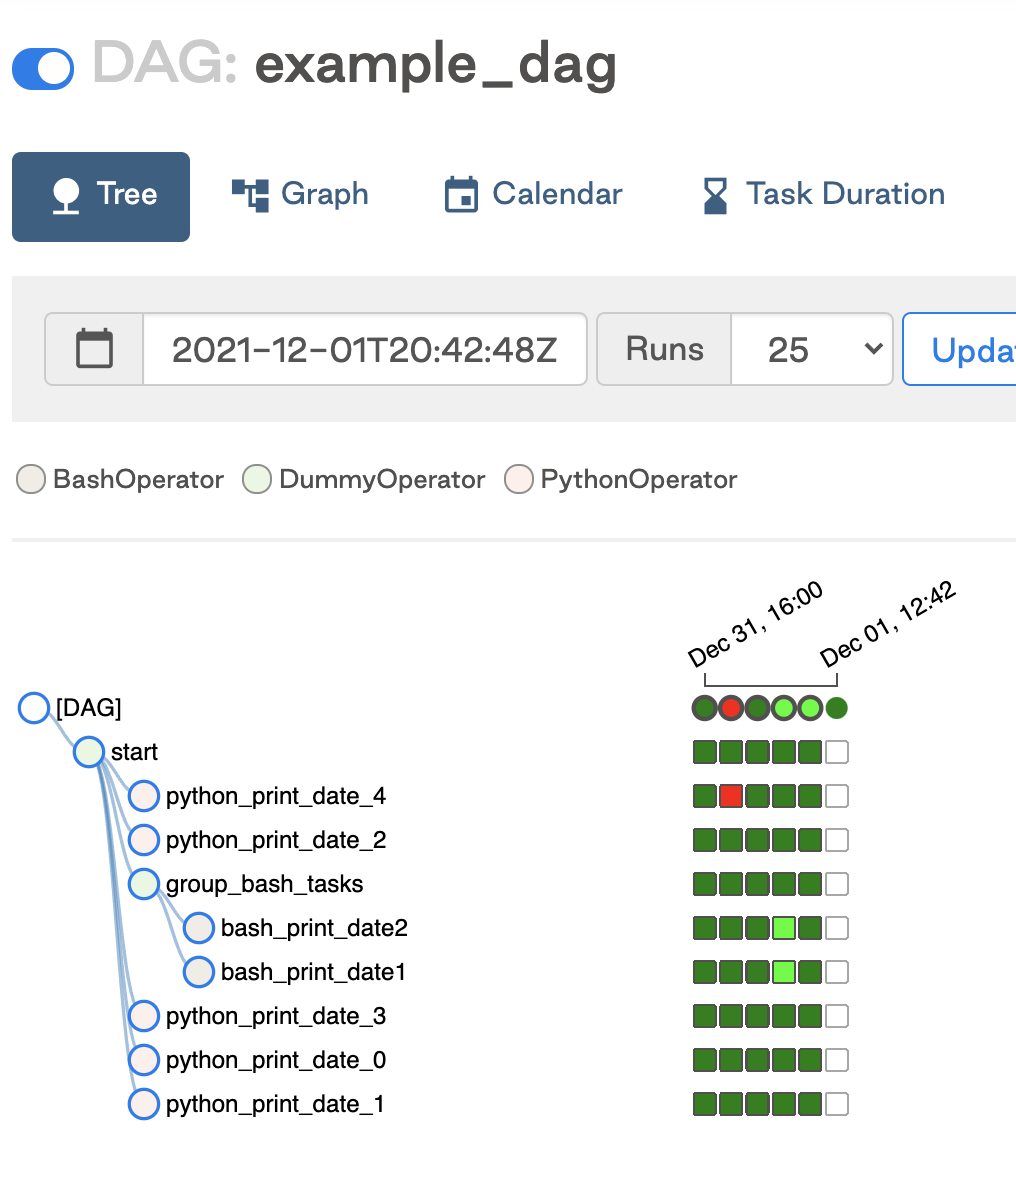Click the light green bash_print_date1 task square

[x=784, y=972]
